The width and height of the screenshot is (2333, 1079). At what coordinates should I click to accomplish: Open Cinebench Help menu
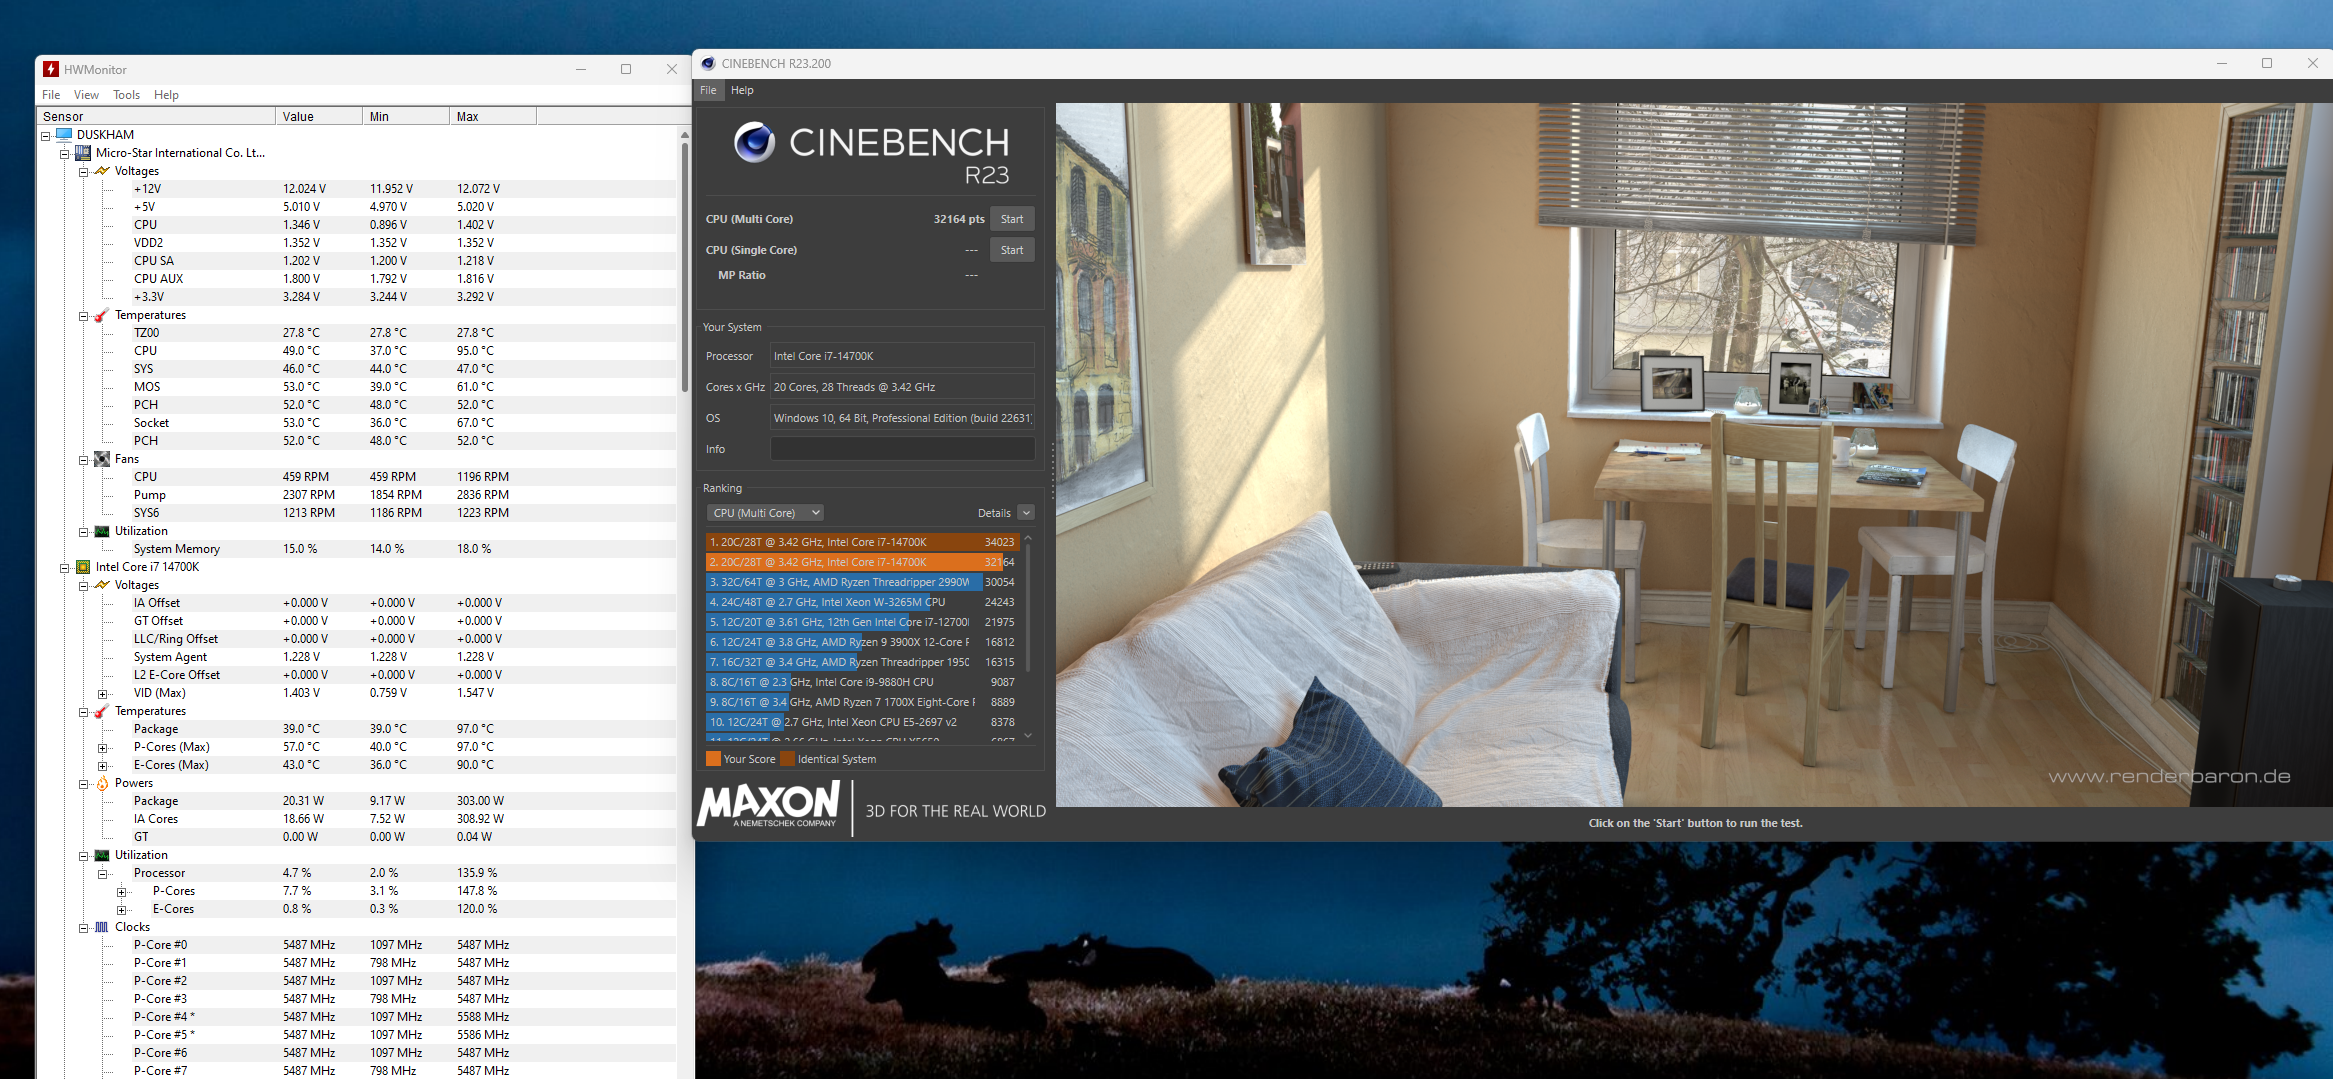tap(742, 90)
